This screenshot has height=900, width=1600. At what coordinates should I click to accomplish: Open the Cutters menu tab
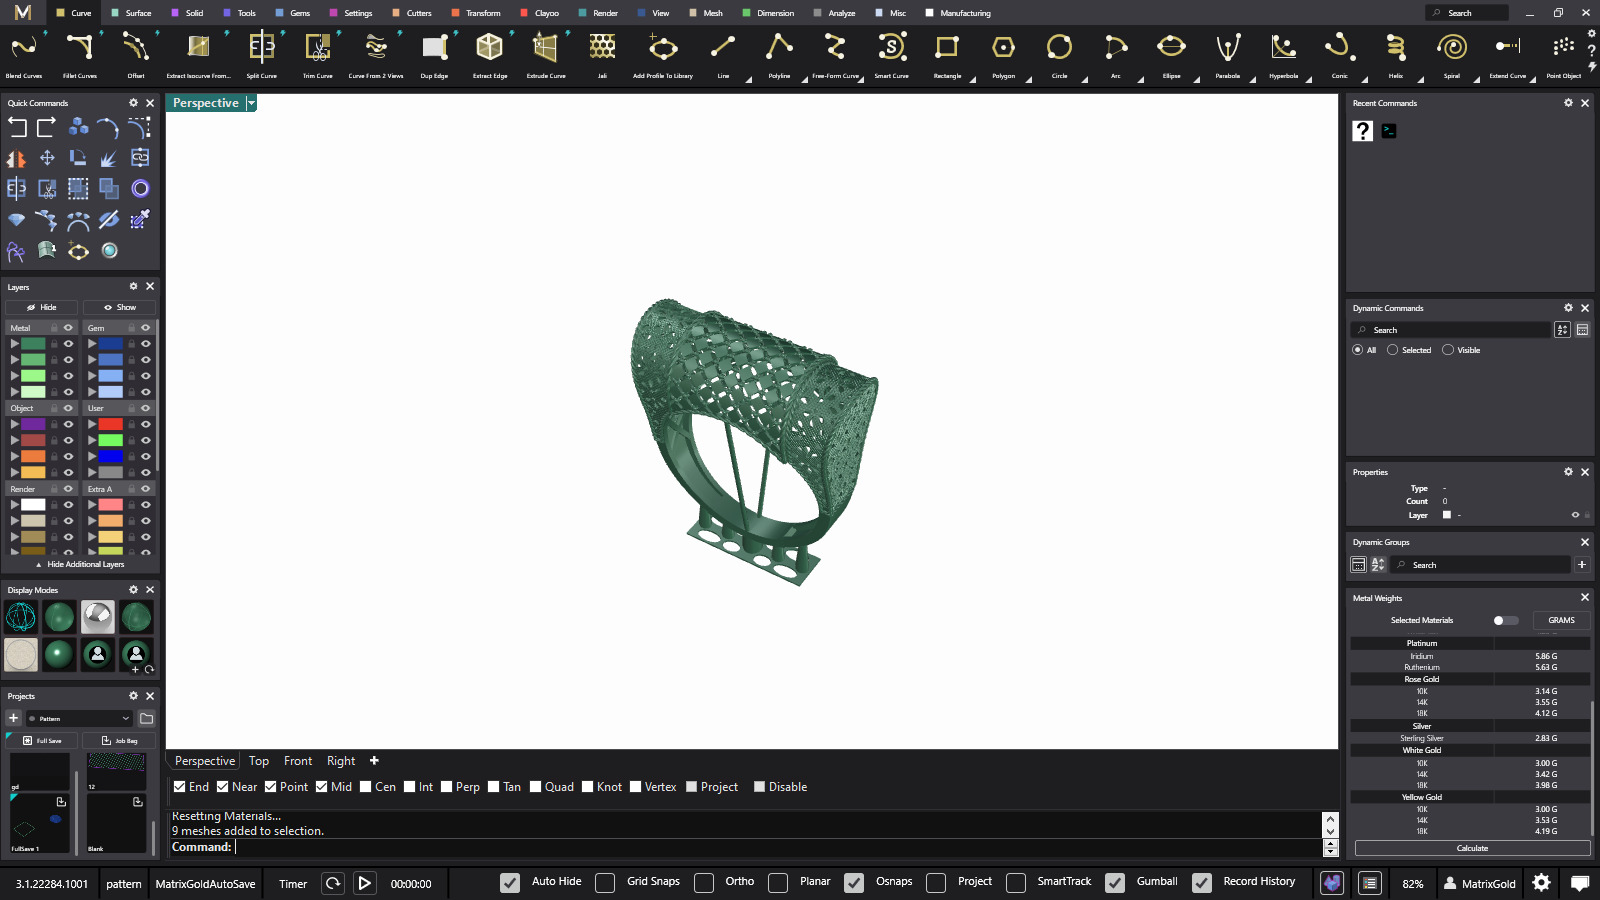tap(413, 13)
